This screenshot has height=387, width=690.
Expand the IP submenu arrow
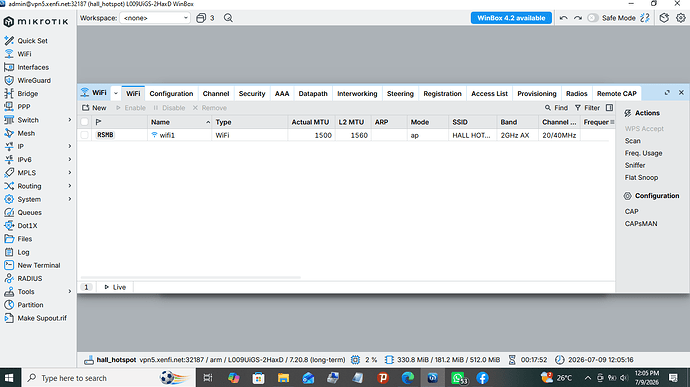pyautogui.click(x=70, y=146)
